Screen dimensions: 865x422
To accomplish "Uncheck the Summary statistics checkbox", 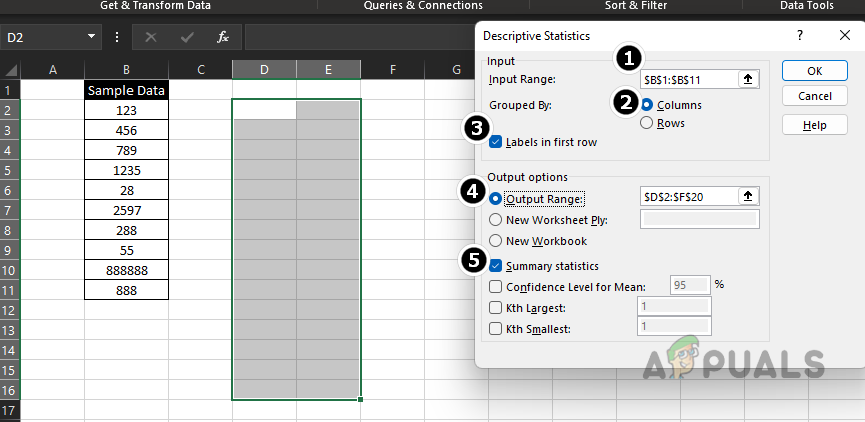I will click(497, 266).
